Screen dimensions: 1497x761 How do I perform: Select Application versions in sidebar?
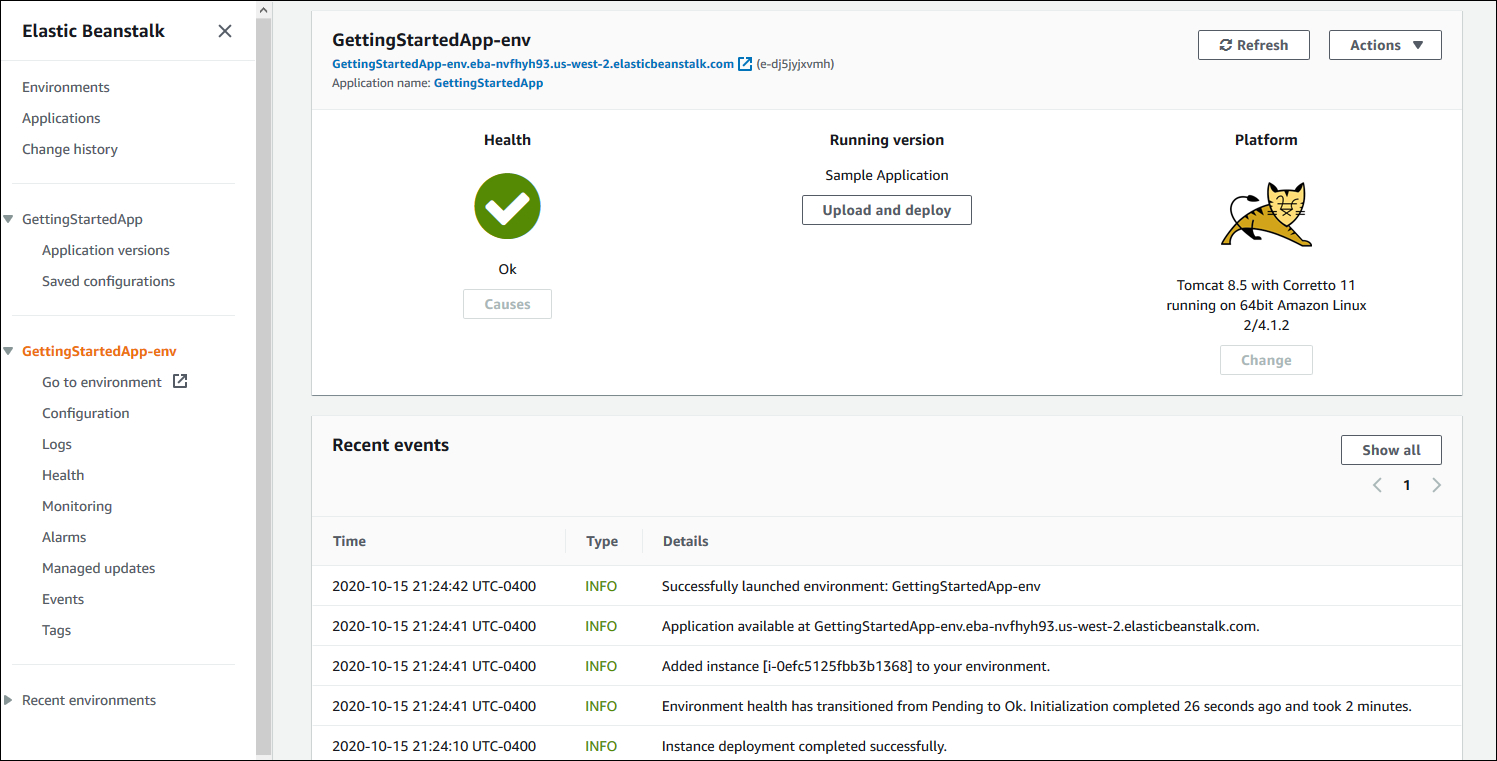[x=106, y=250]
